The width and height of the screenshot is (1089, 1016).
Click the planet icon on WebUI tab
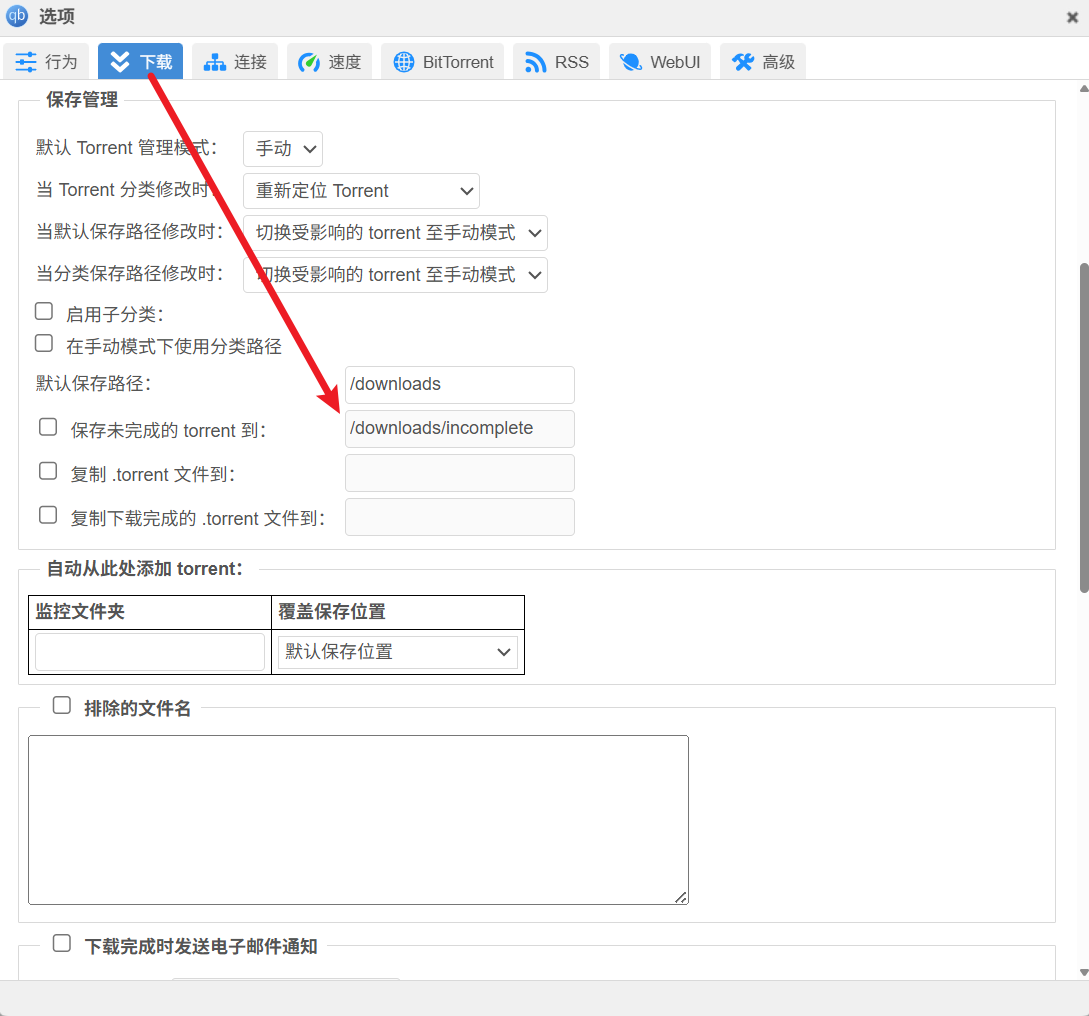(x=630, y=62)
